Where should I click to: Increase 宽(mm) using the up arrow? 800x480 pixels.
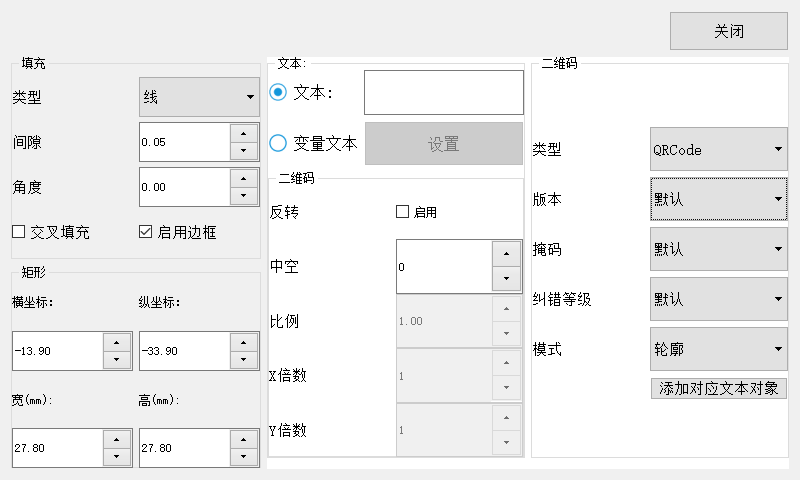[117, 440]
